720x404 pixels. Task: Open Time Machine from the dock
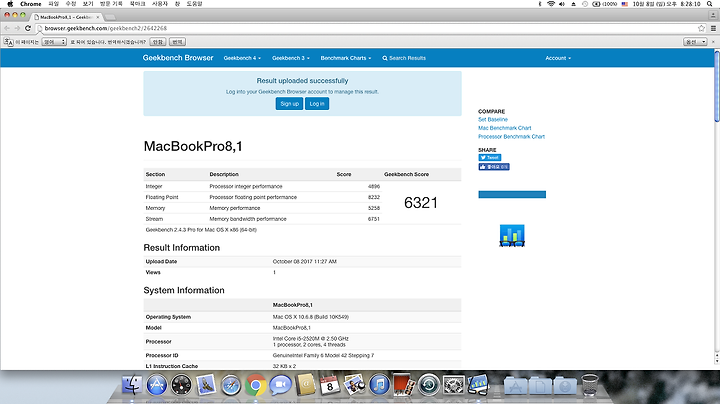click(x=429, y=385)
